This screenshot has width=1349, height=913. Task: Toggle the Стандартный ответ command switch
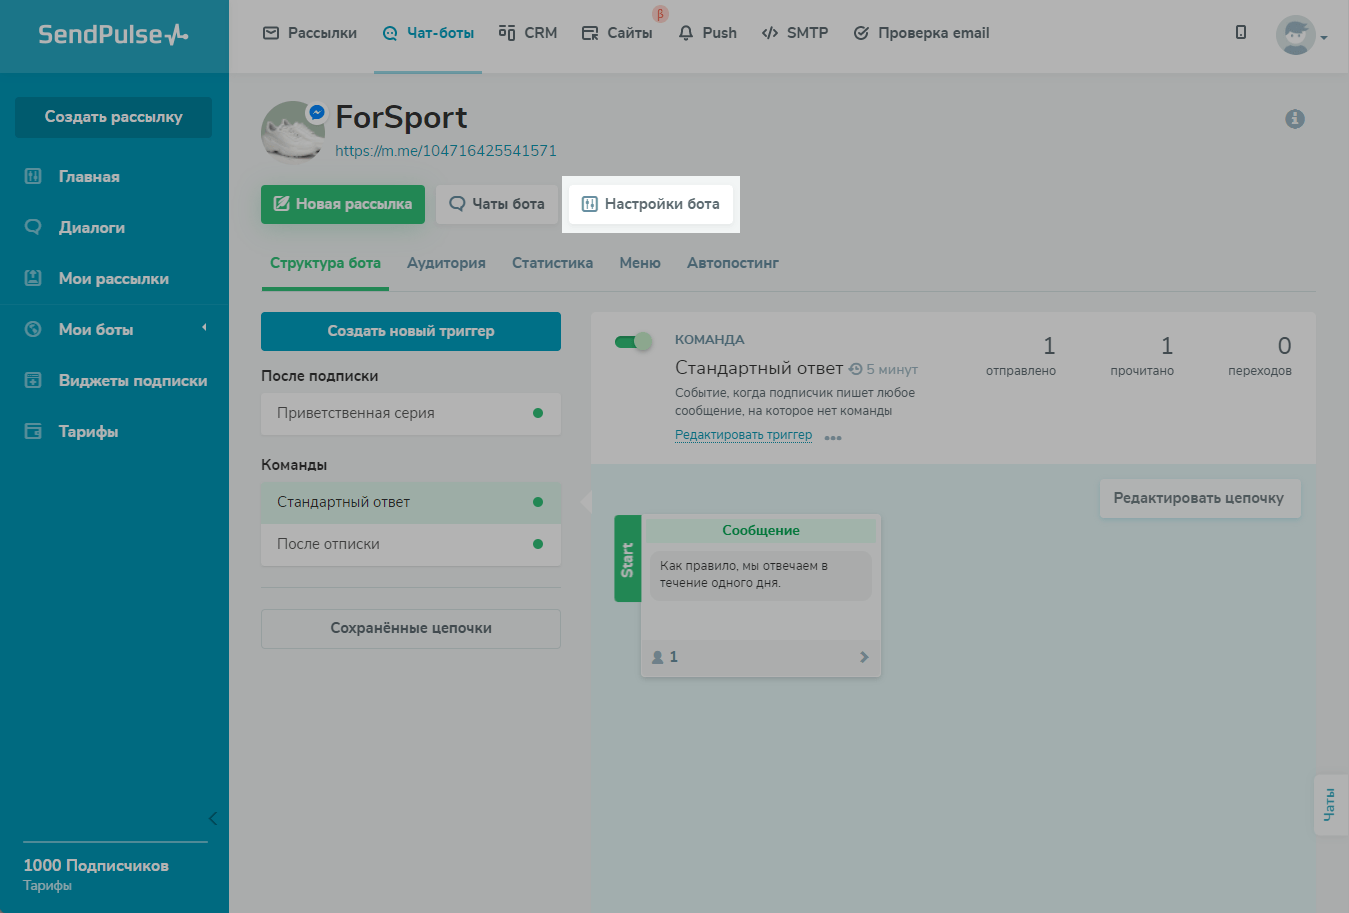point(633,342)
